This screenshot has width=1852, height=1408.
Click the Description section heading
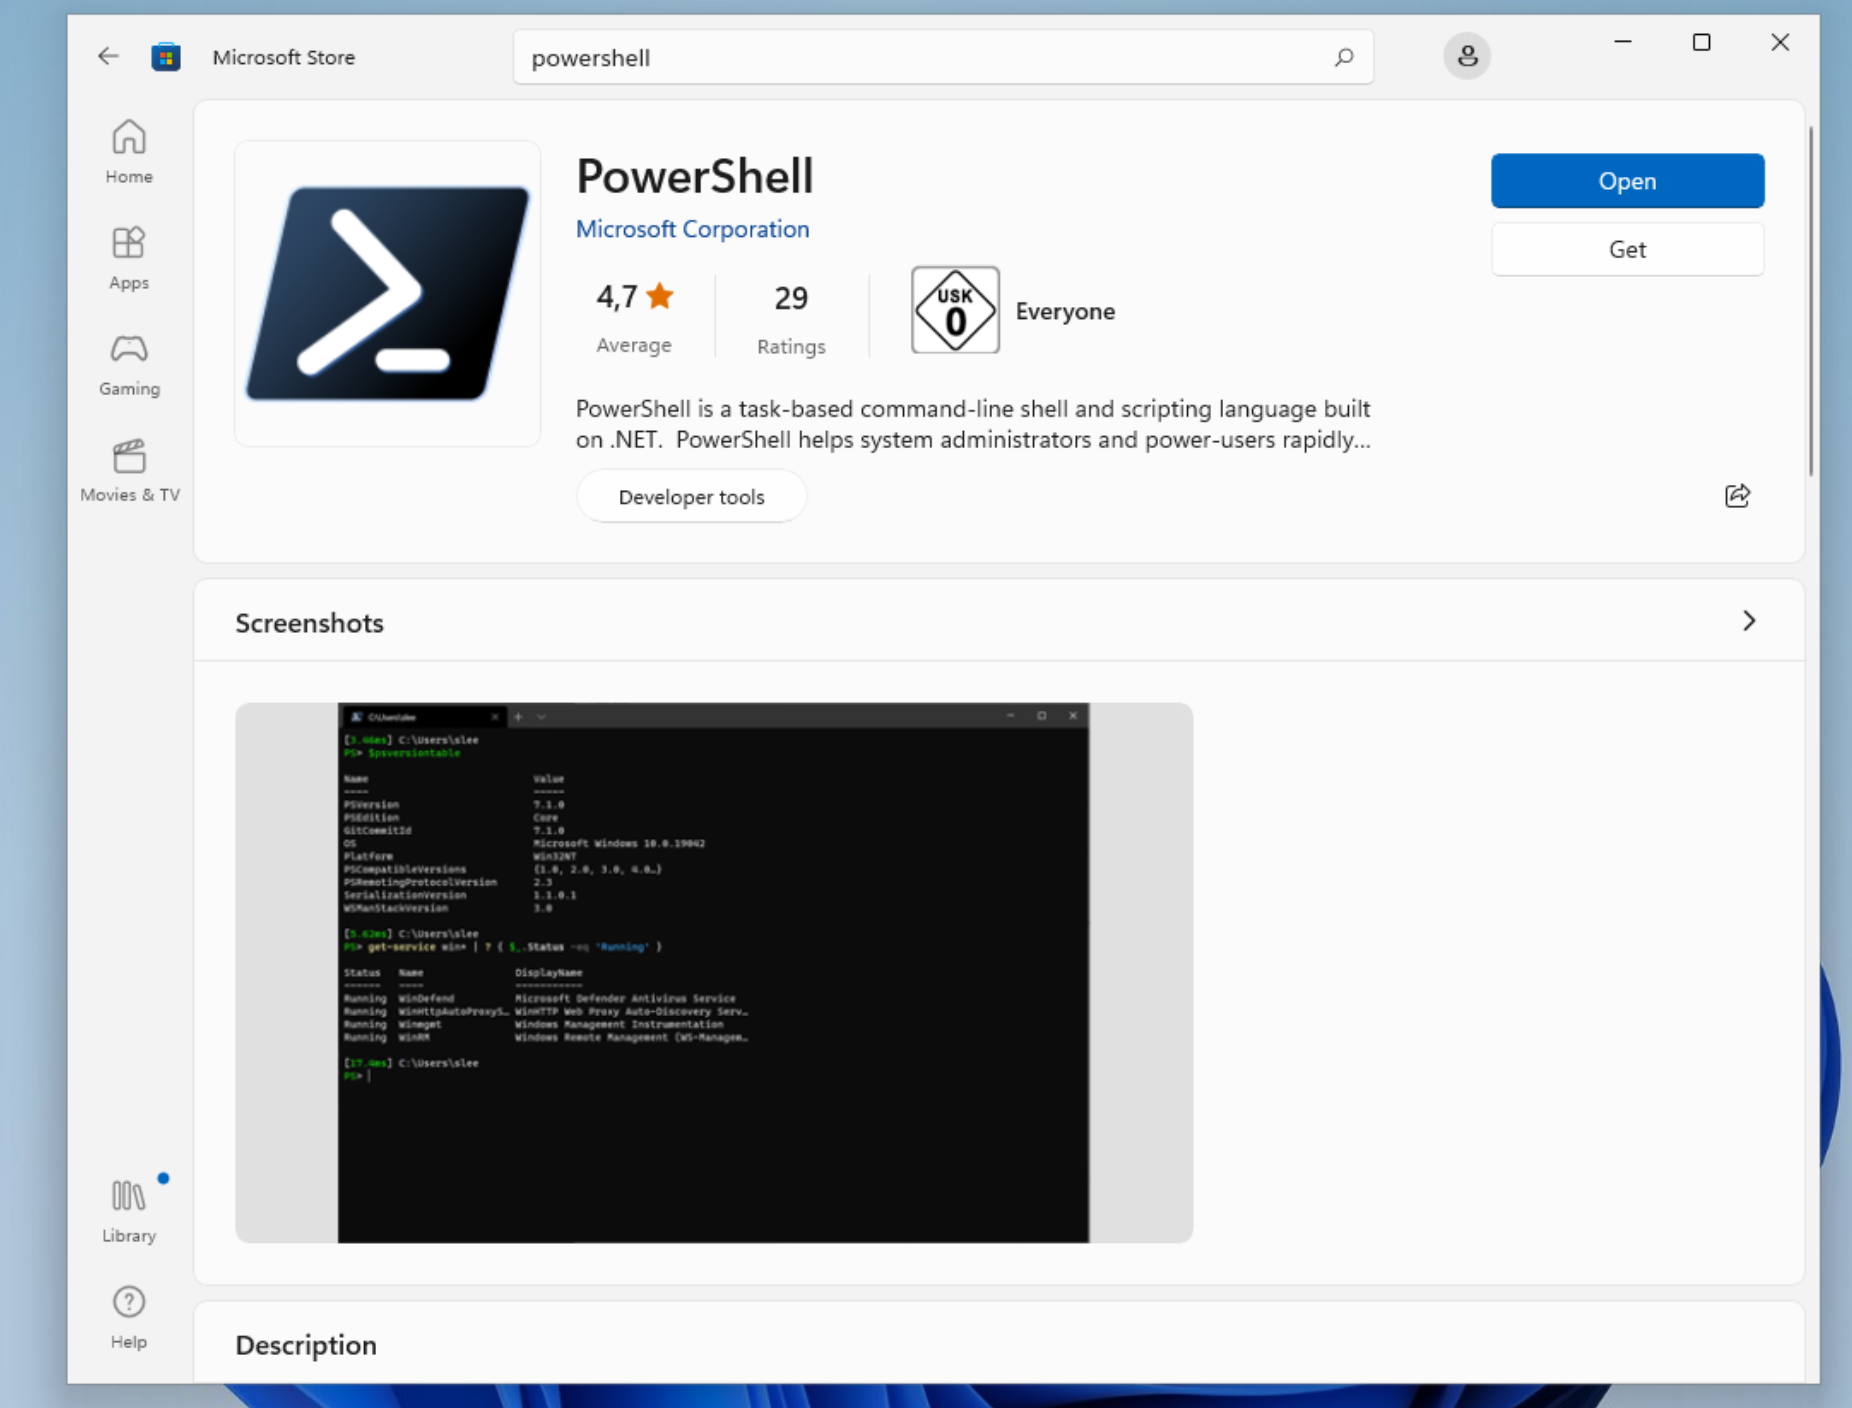coord(306,1345)
